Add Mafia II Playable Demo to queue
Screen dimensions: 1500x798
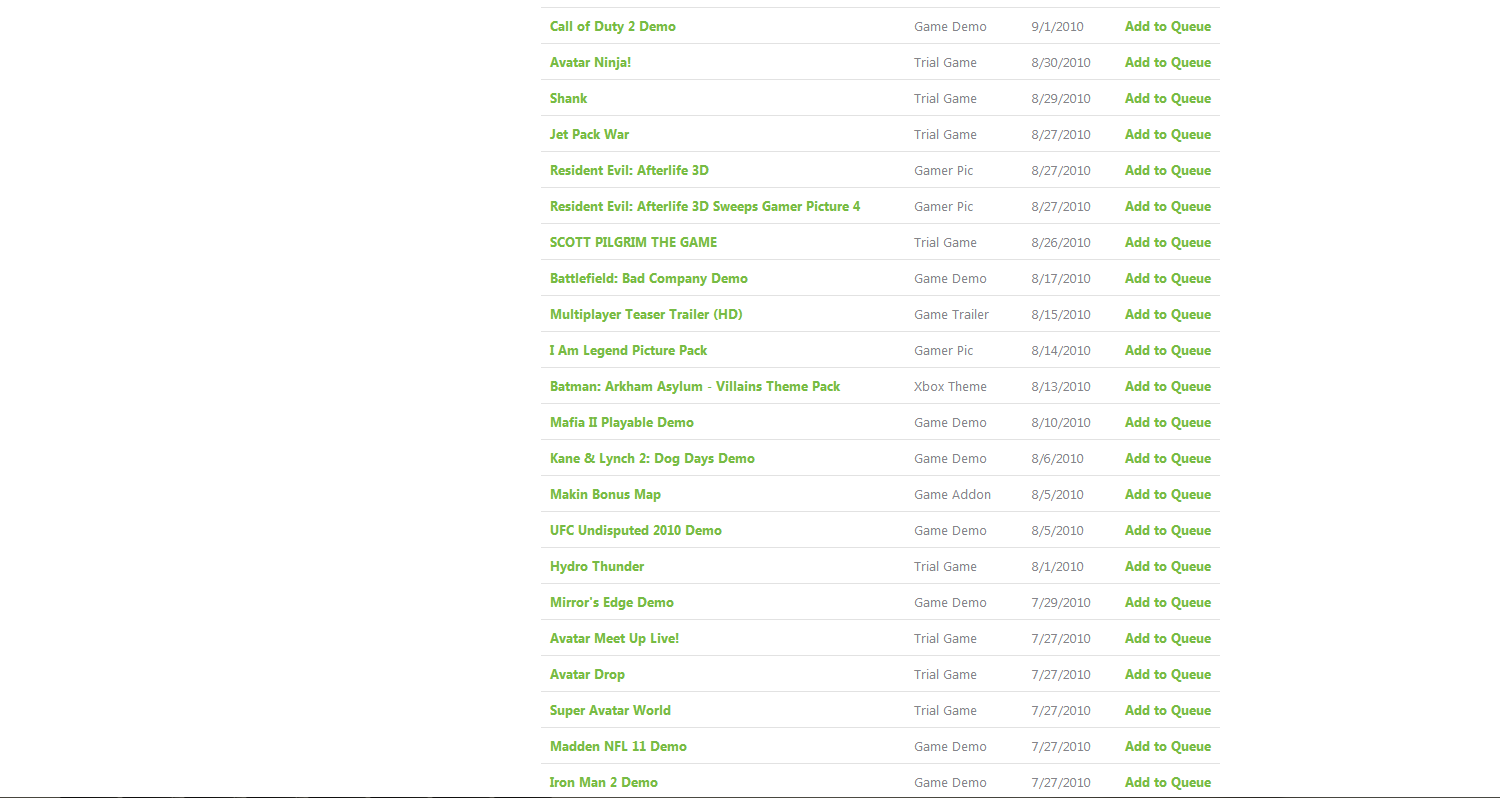1167,423
